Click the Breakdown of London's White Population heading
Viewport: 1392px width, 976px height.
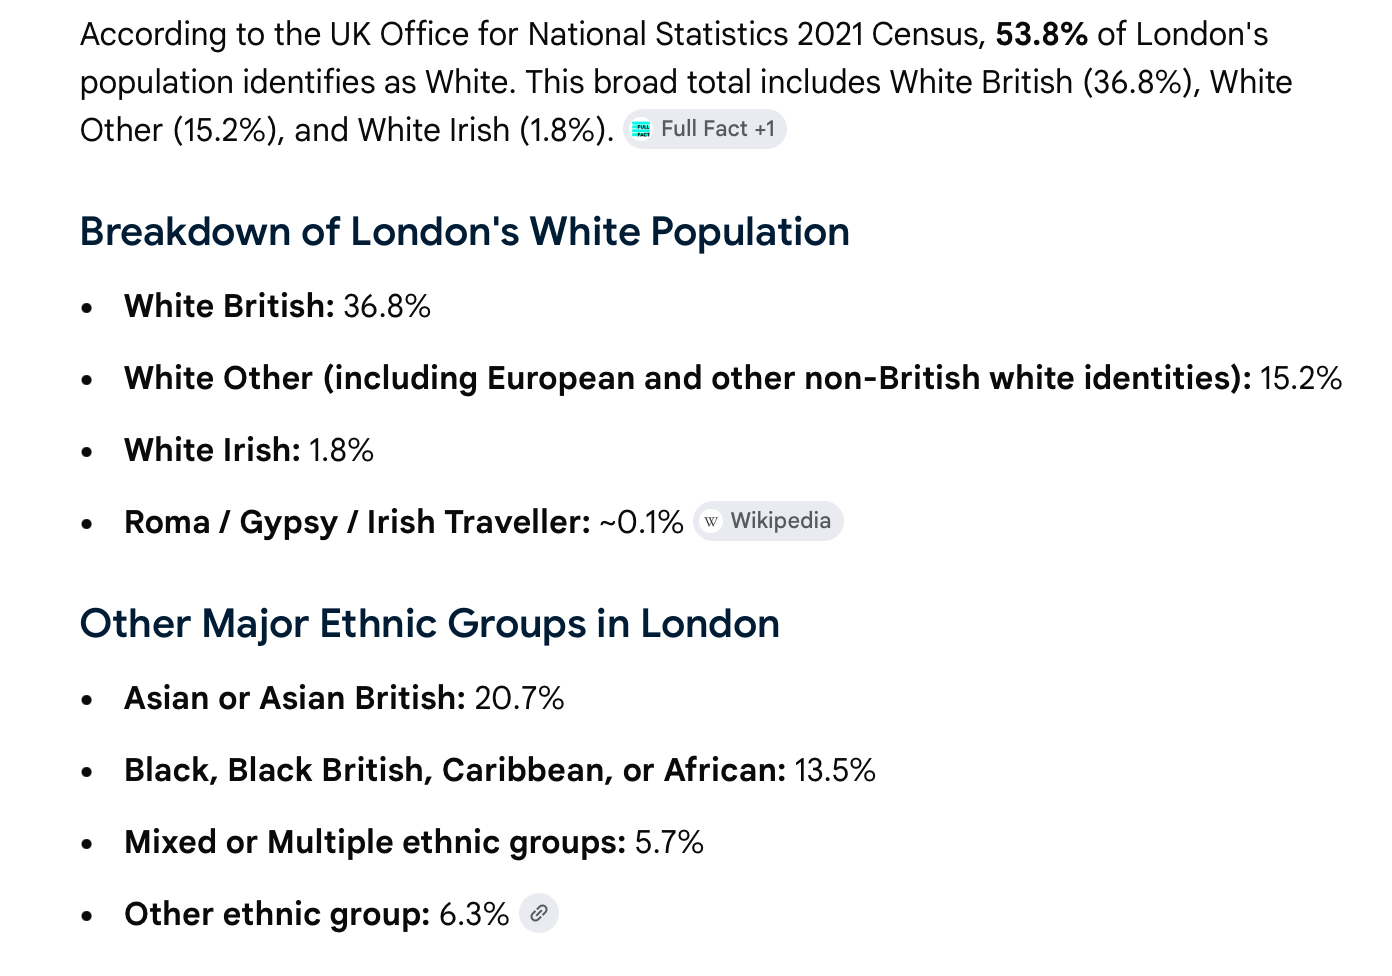click(x=465, y=232)
